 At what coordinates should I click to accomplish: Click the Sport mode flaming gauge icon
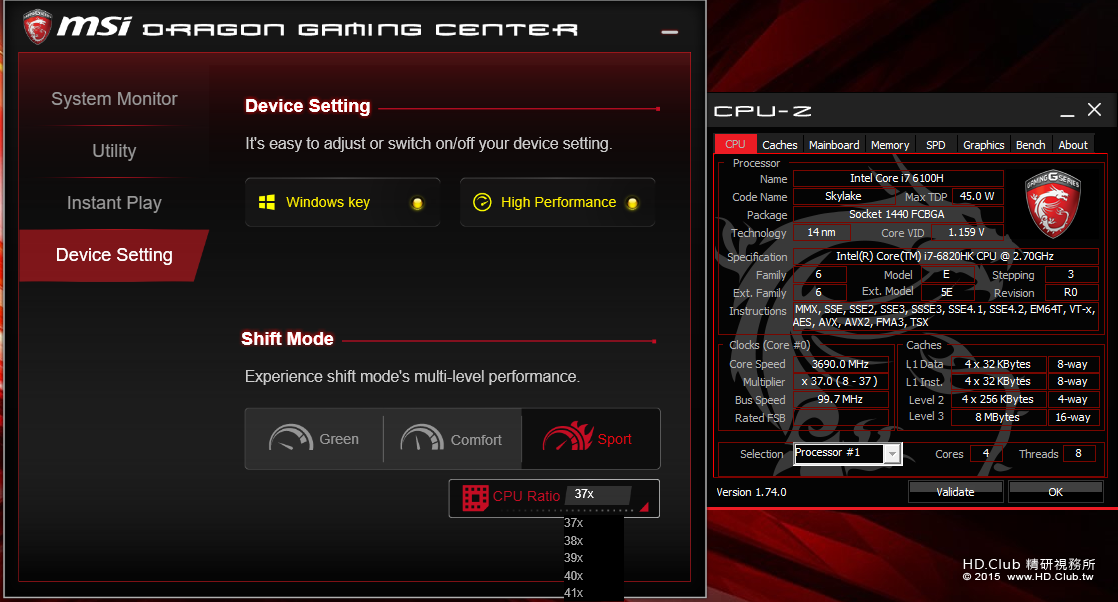[x=568, y=437]
